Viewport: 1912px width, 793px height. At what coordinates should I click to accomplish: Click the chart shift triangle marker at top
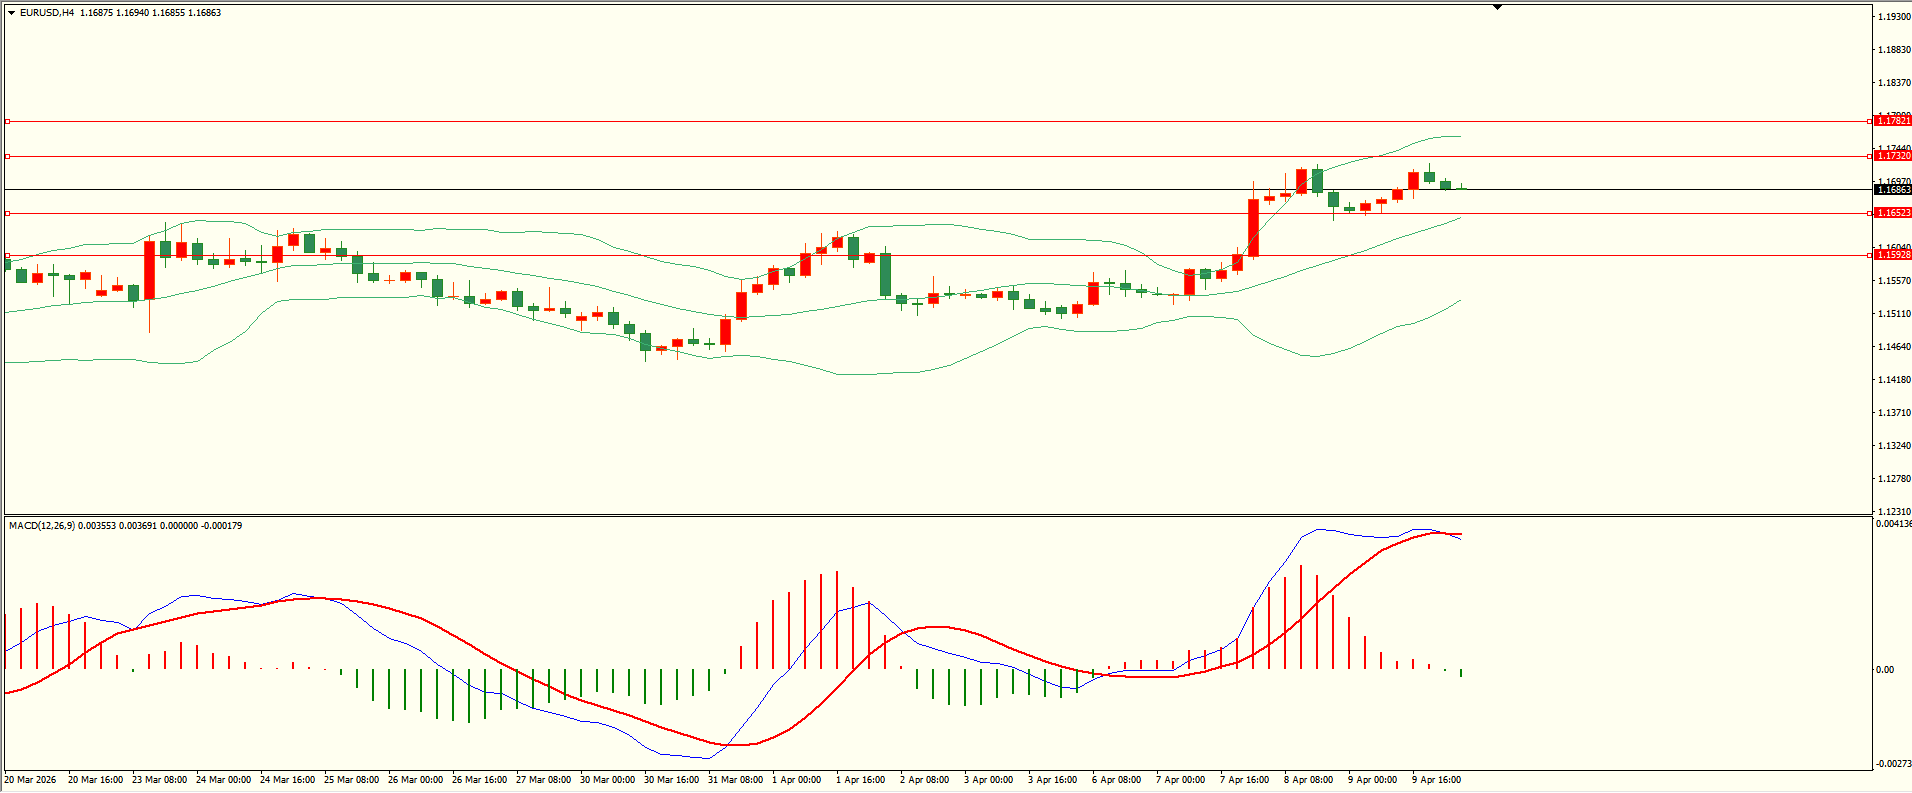point(1497,7)
